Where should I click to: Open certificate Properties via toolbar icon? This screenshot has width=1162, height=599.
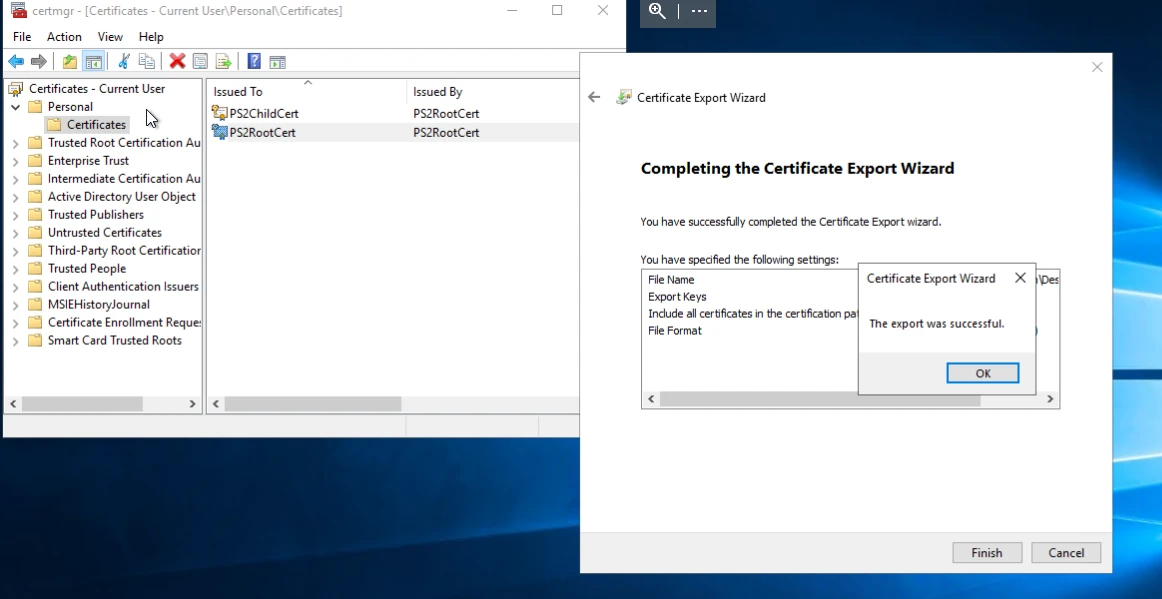coord(200,61)
